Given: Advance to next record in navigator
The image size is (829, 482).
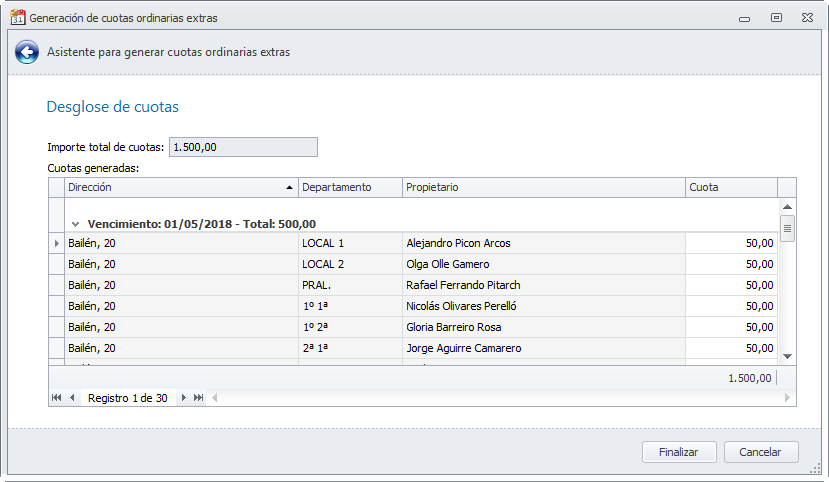Looking at the screenshot, I should click(x=184, y=397).
